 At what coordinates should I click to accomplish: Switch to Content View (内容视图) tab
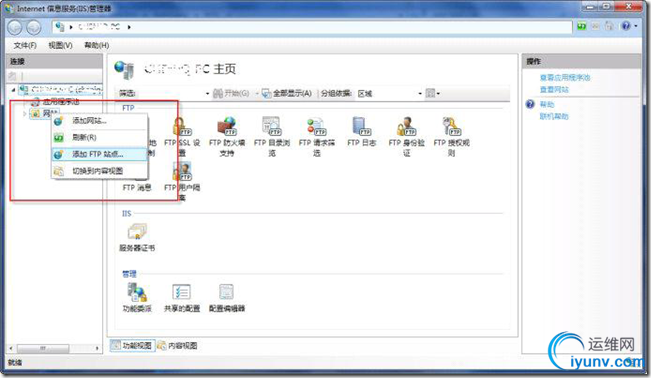178,345
